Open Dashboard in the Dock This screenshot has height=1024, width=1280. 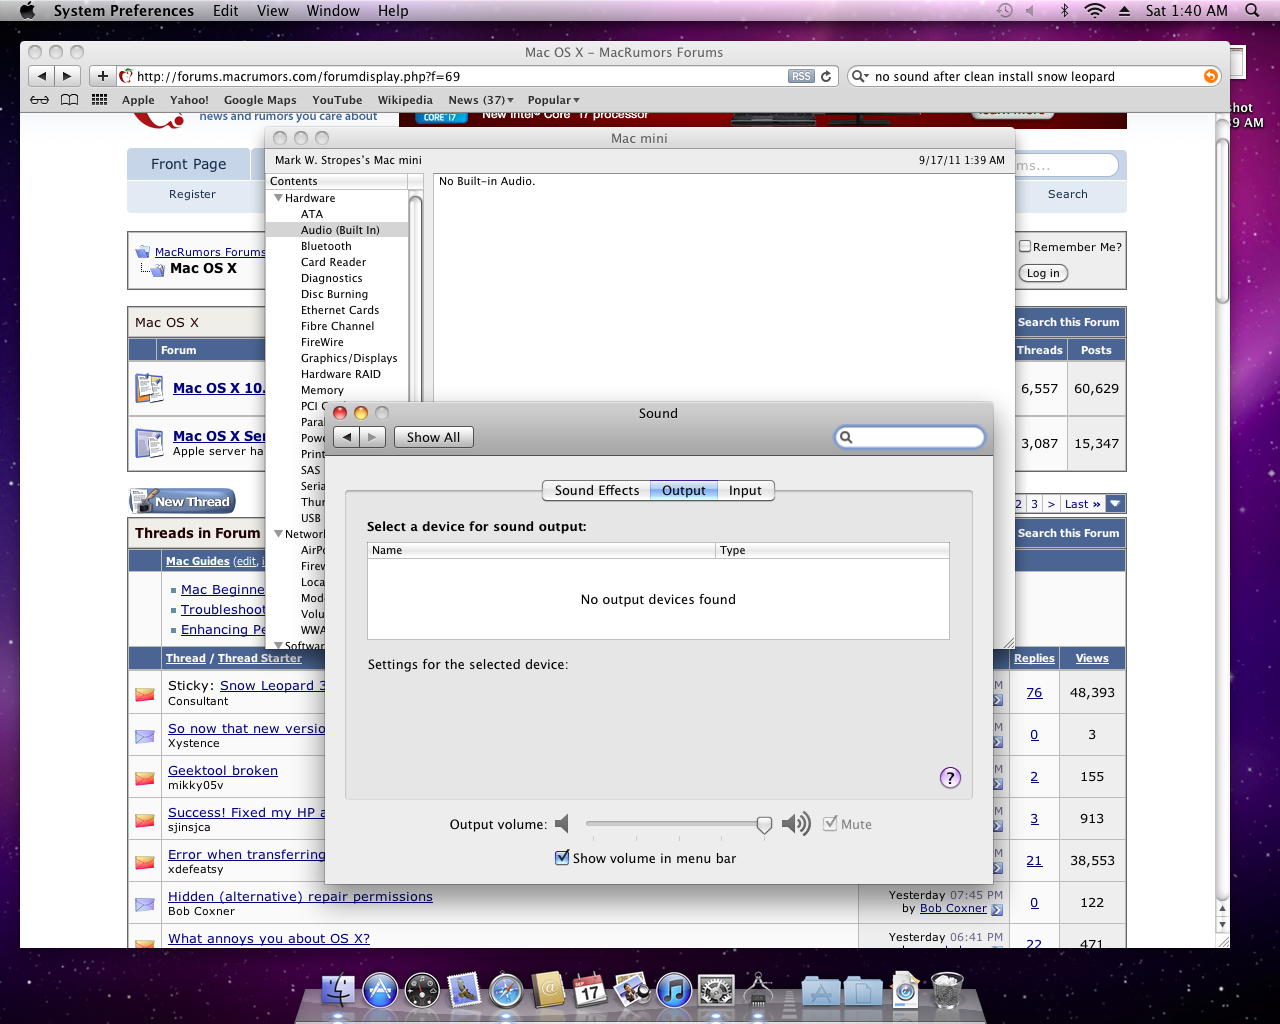(422, 991)
